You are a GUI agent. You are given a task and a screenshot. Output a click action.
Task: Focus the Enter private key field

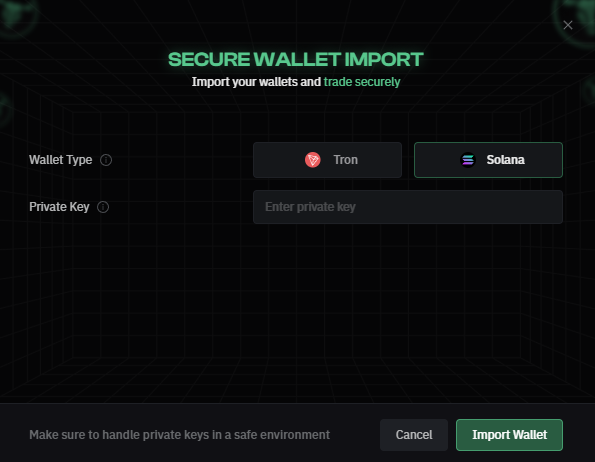click(408, 207)
